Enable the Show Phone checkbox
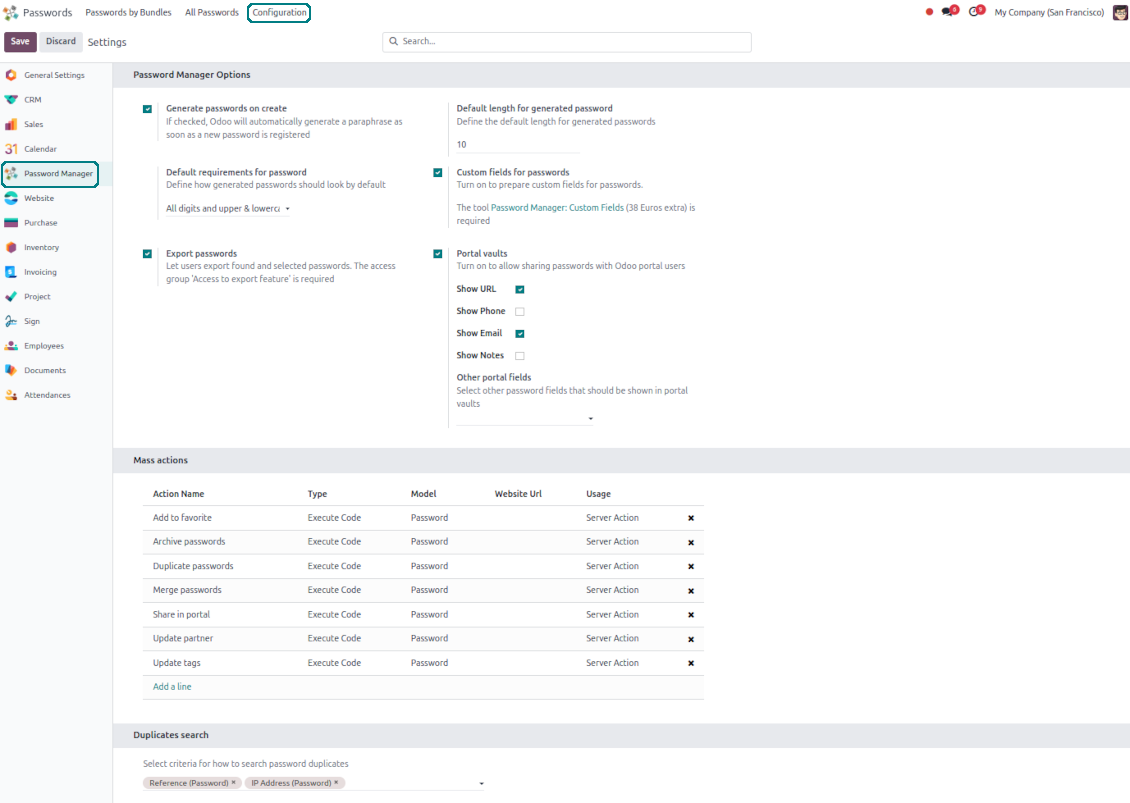This screenshot has height=803, width=1130. click(520, 312)
